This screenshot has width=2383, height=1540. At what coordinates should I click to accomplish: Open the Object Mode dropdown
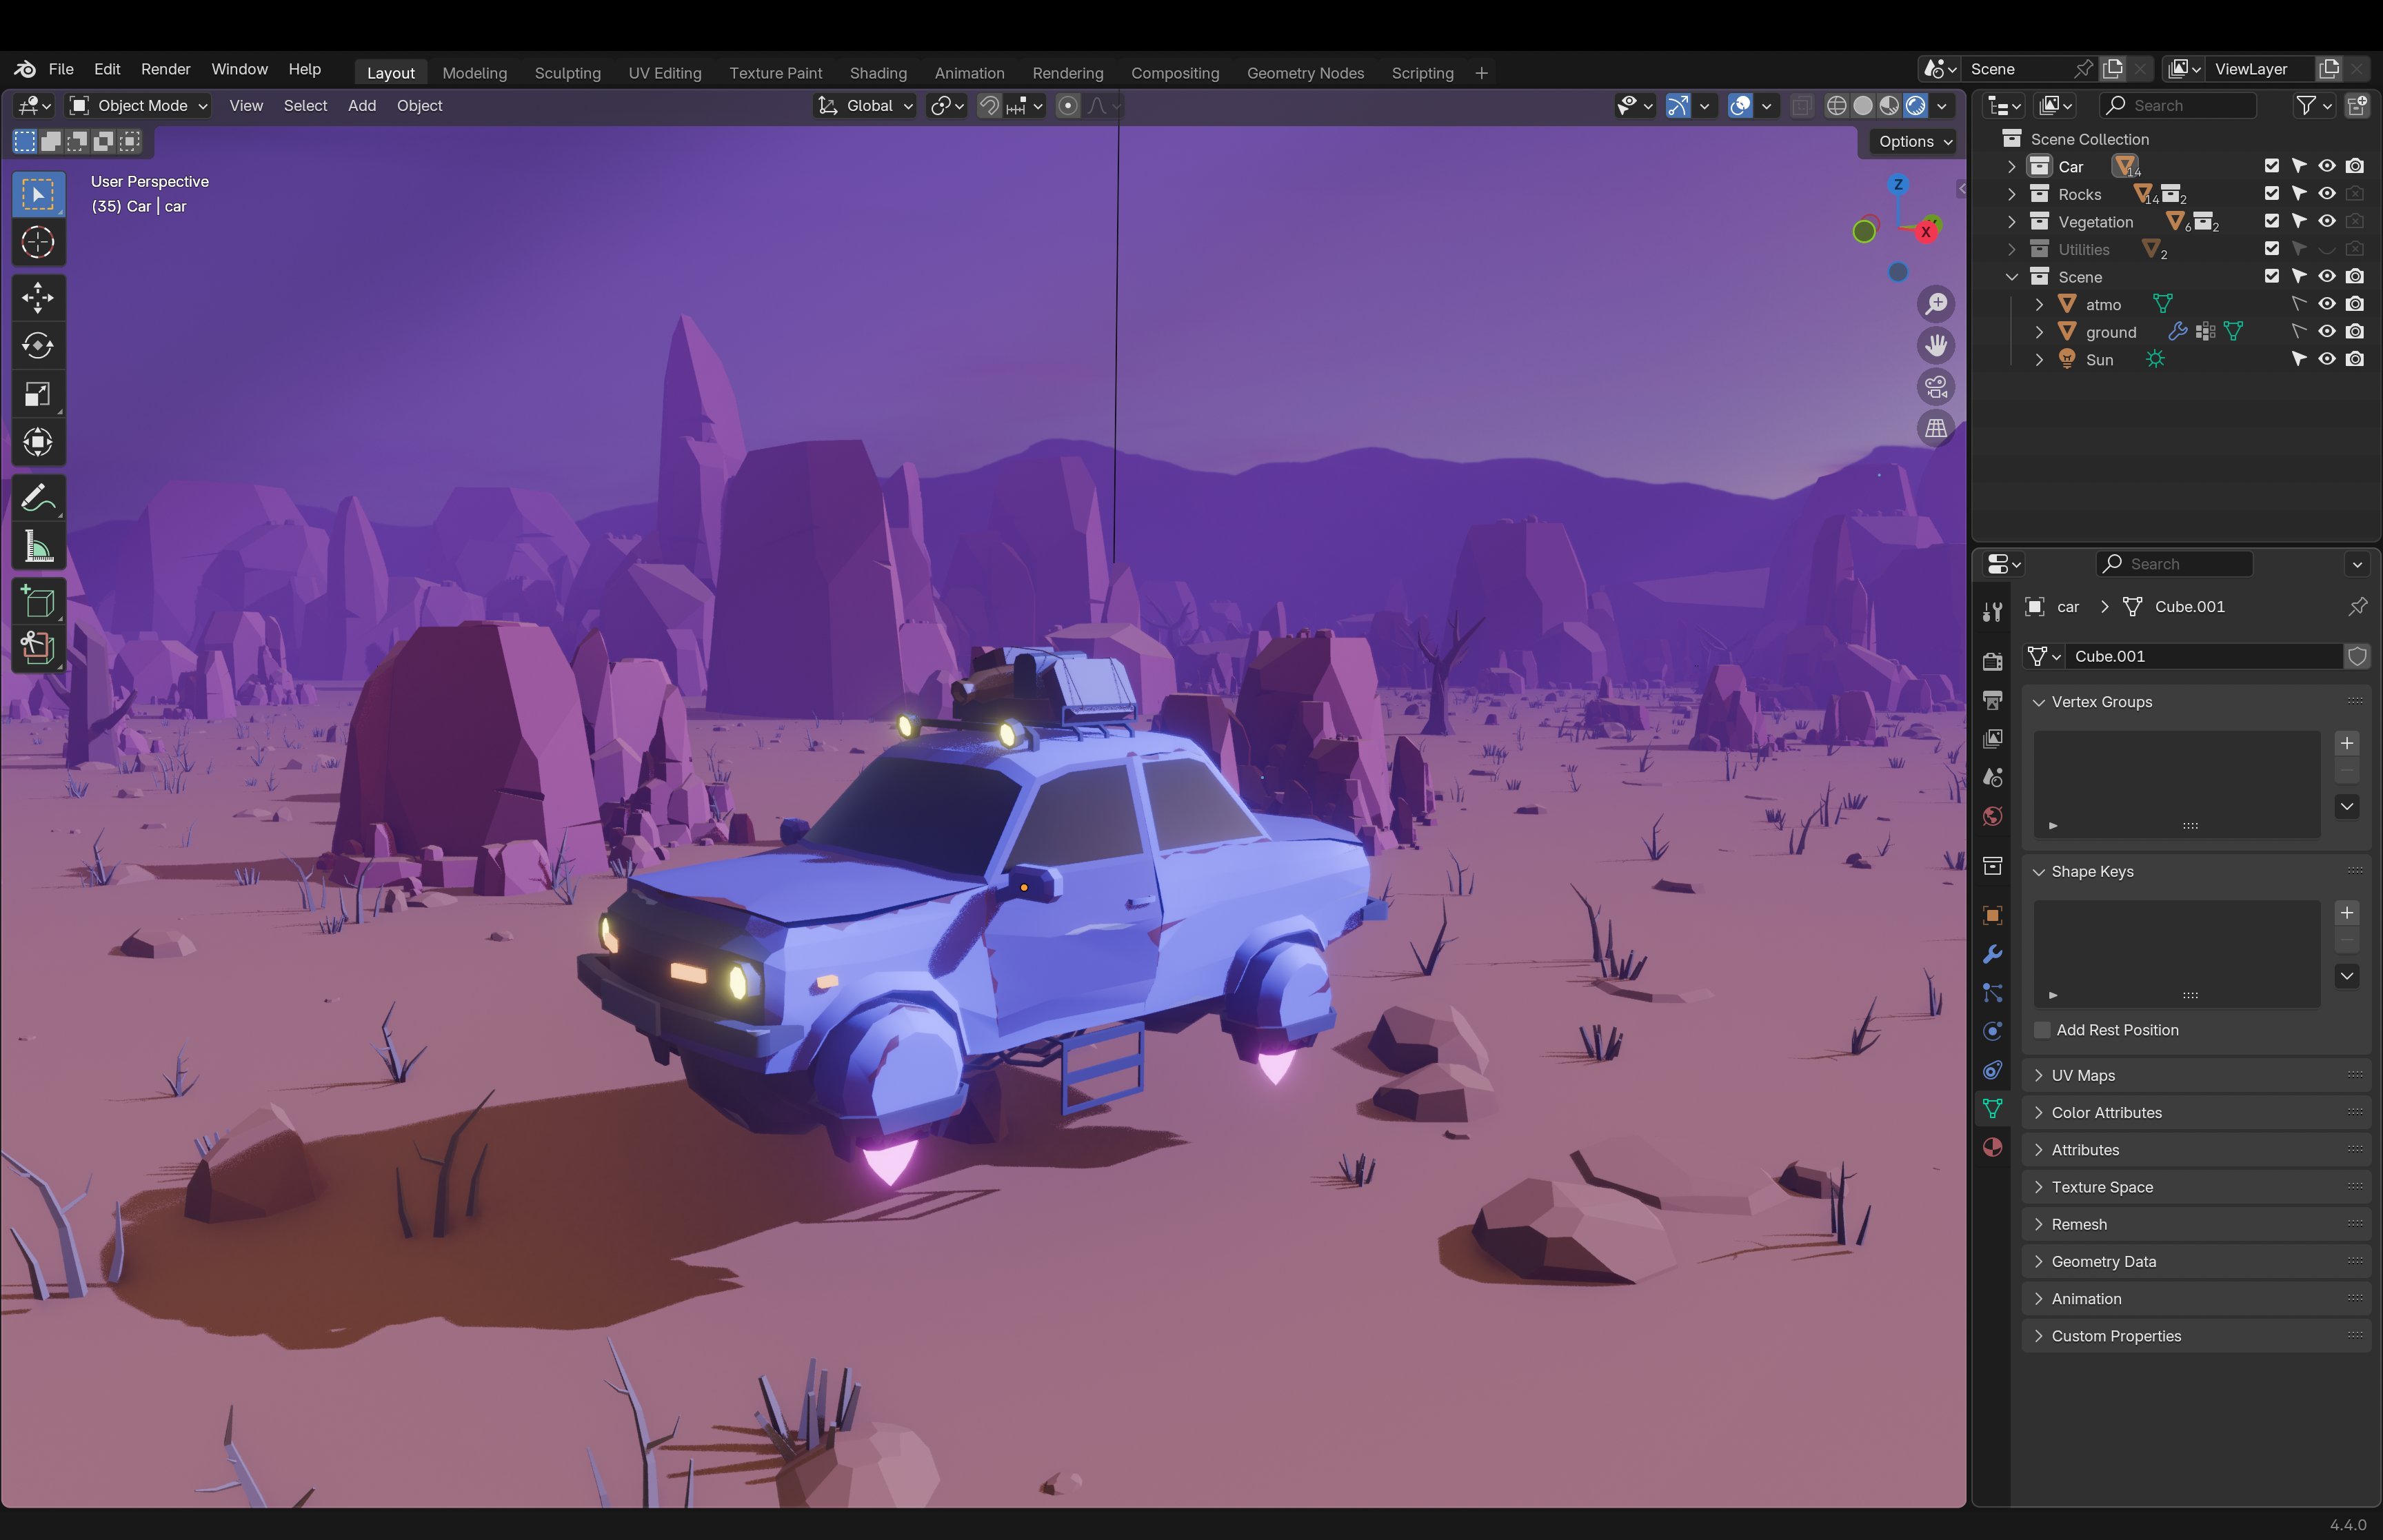point(139,106)
